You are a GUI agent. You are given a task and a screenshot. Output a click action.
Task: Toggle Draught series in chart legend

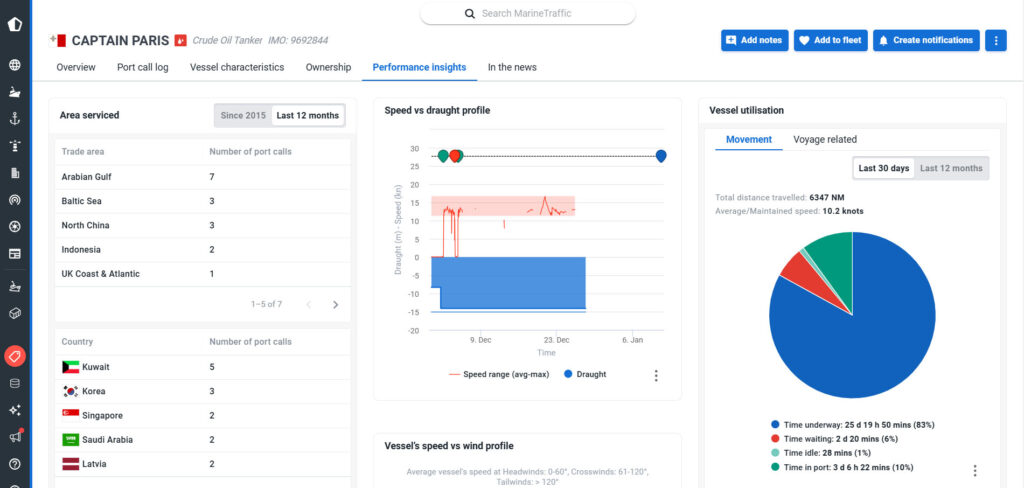click(584, 374)
